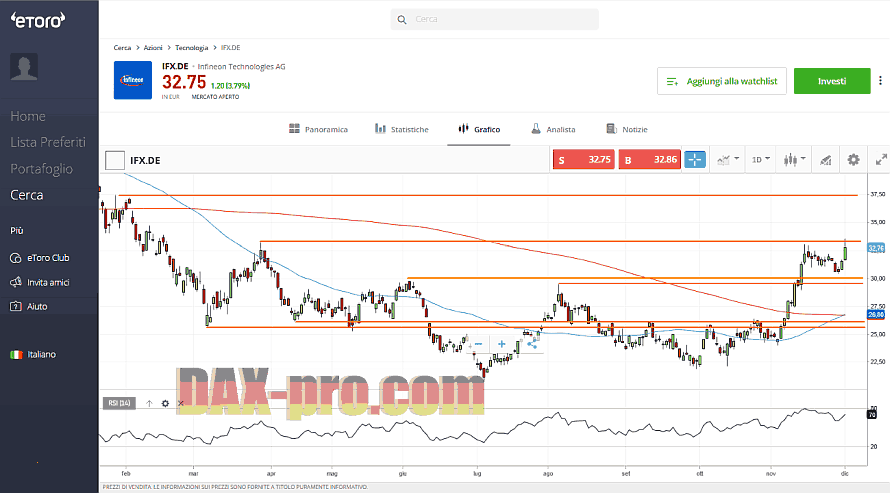Click the B 32.86 buy button
Image resolution: width=890 pixels, height=493 pixels.
pos(650,160)
